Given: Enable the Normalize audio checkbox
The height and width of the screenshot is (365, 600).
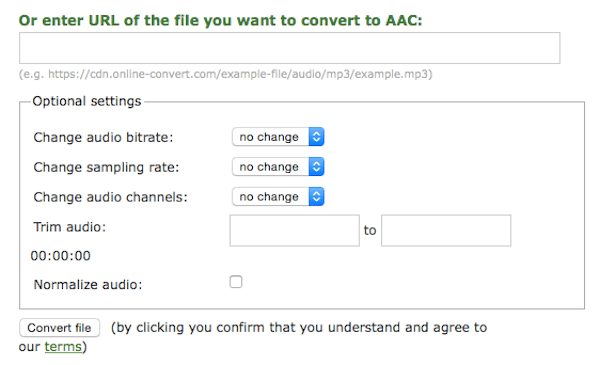Looking at the screenshot, I should pos(236,282).
